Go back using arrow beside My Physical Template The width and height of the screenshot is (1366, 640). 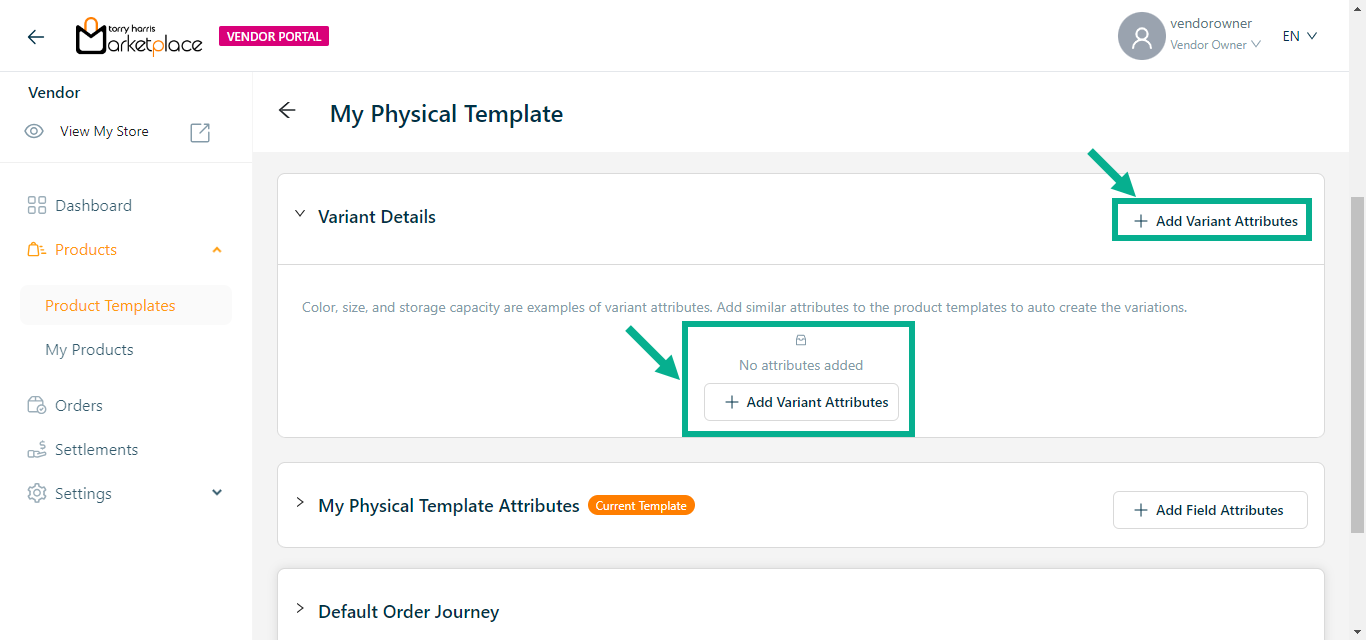(x=288, y=111)
